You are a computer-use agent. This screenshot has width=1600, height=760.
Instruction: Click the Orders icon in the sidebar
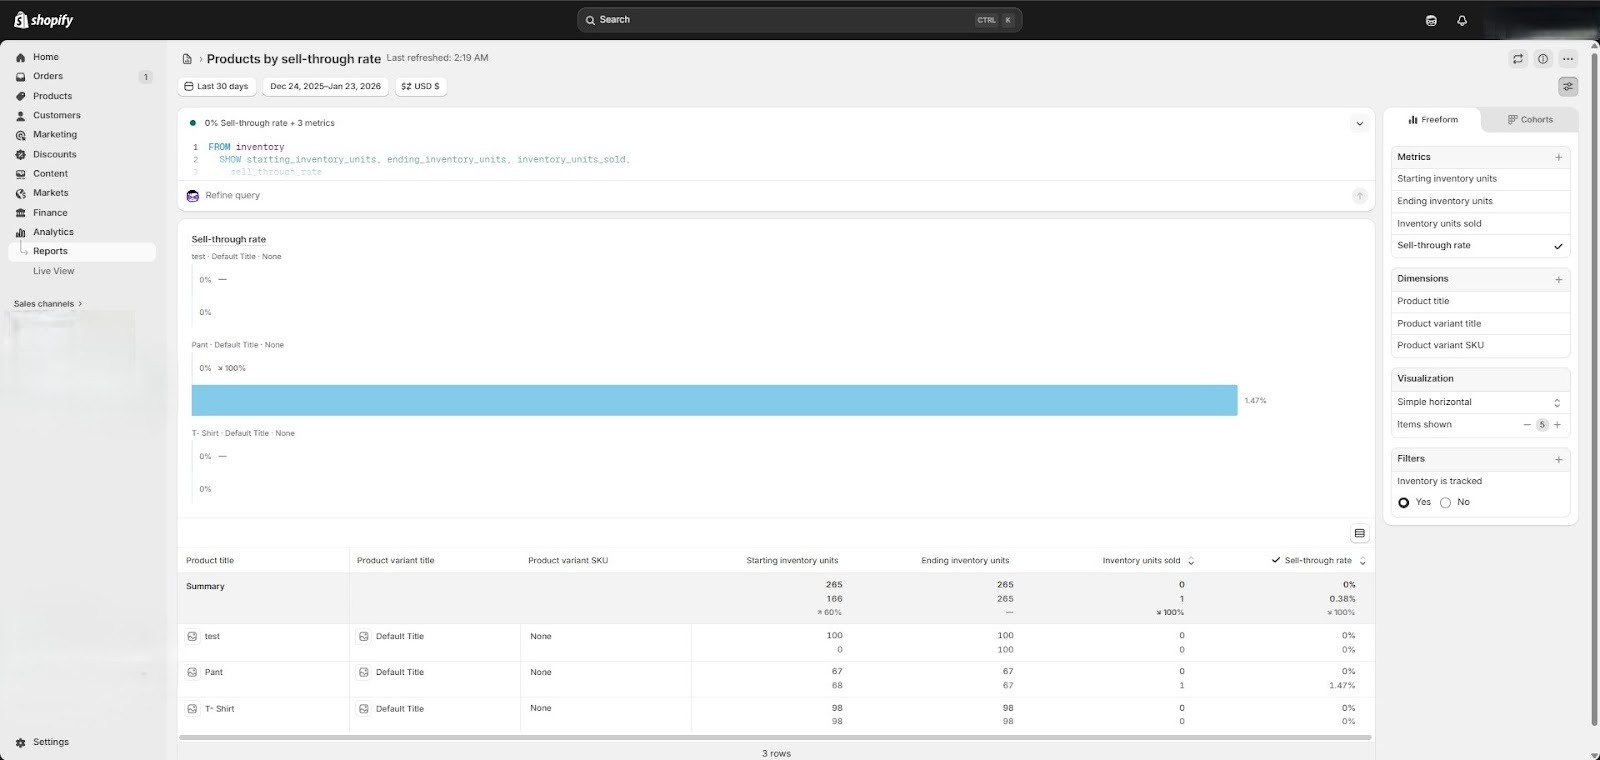(x=20, y=77)
